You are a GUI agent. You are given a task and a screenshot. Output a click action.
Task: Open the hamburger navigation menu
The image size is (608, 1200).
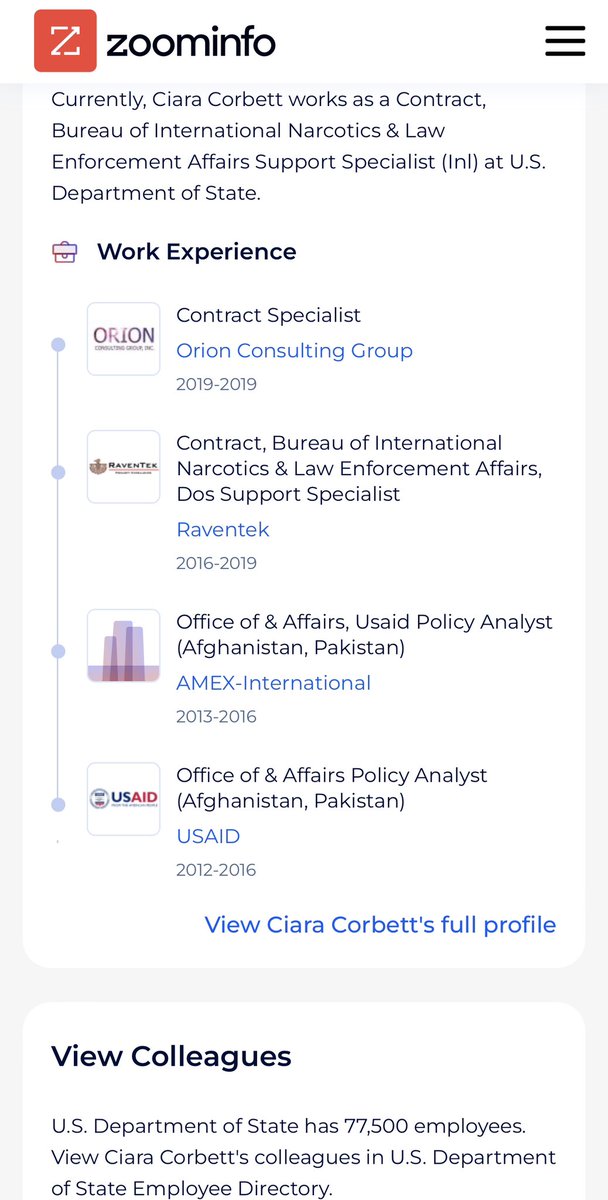coord(564,41)
